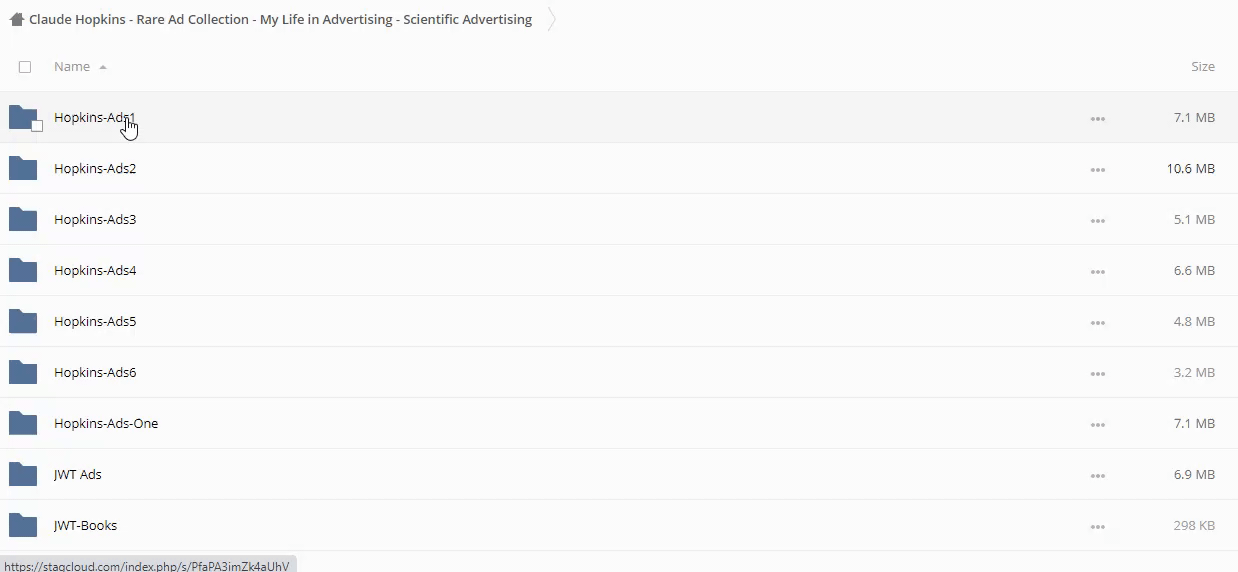Sort by Name using the arrow indicator
Image resolution: width=1238 pixels, height=572 pixels.
(x=103, y=67)
